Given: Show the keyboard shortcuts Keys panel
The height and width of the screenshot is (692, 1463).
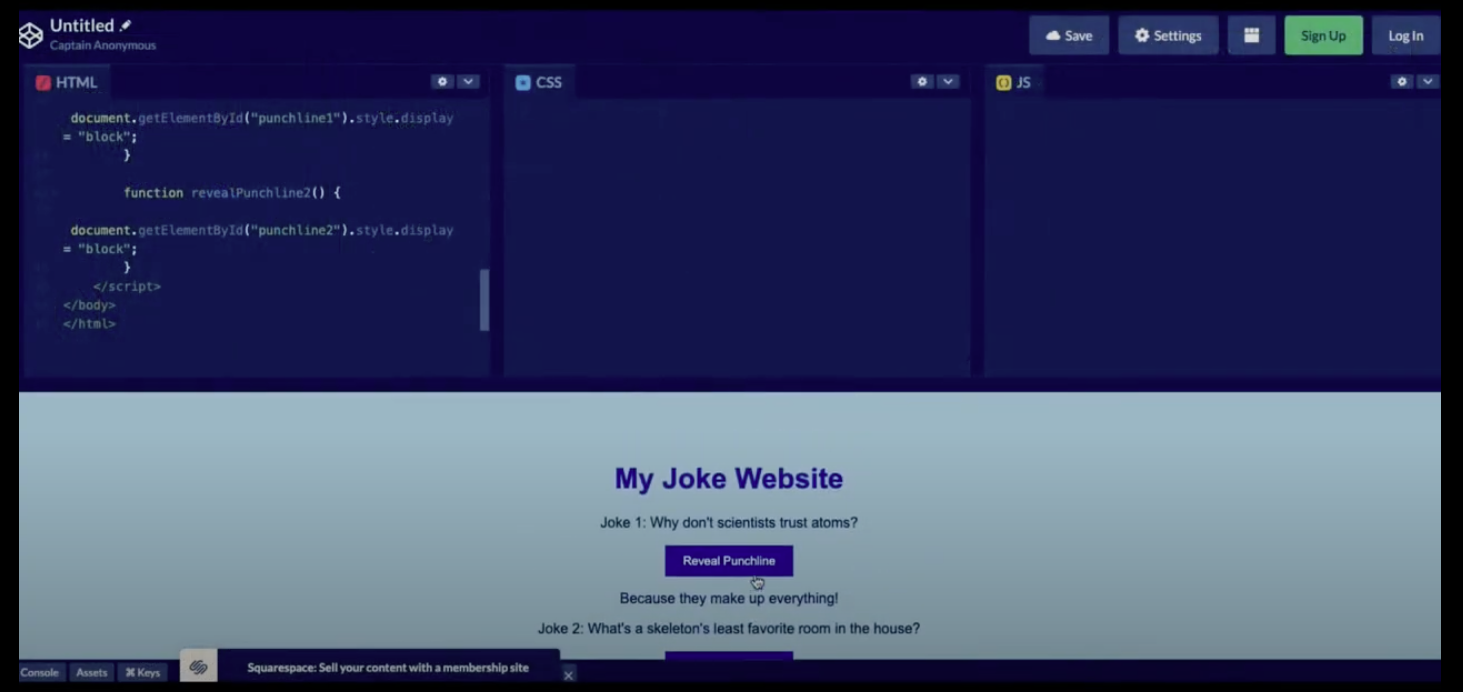Looking at the screenshot, I should tap(142, 673).
